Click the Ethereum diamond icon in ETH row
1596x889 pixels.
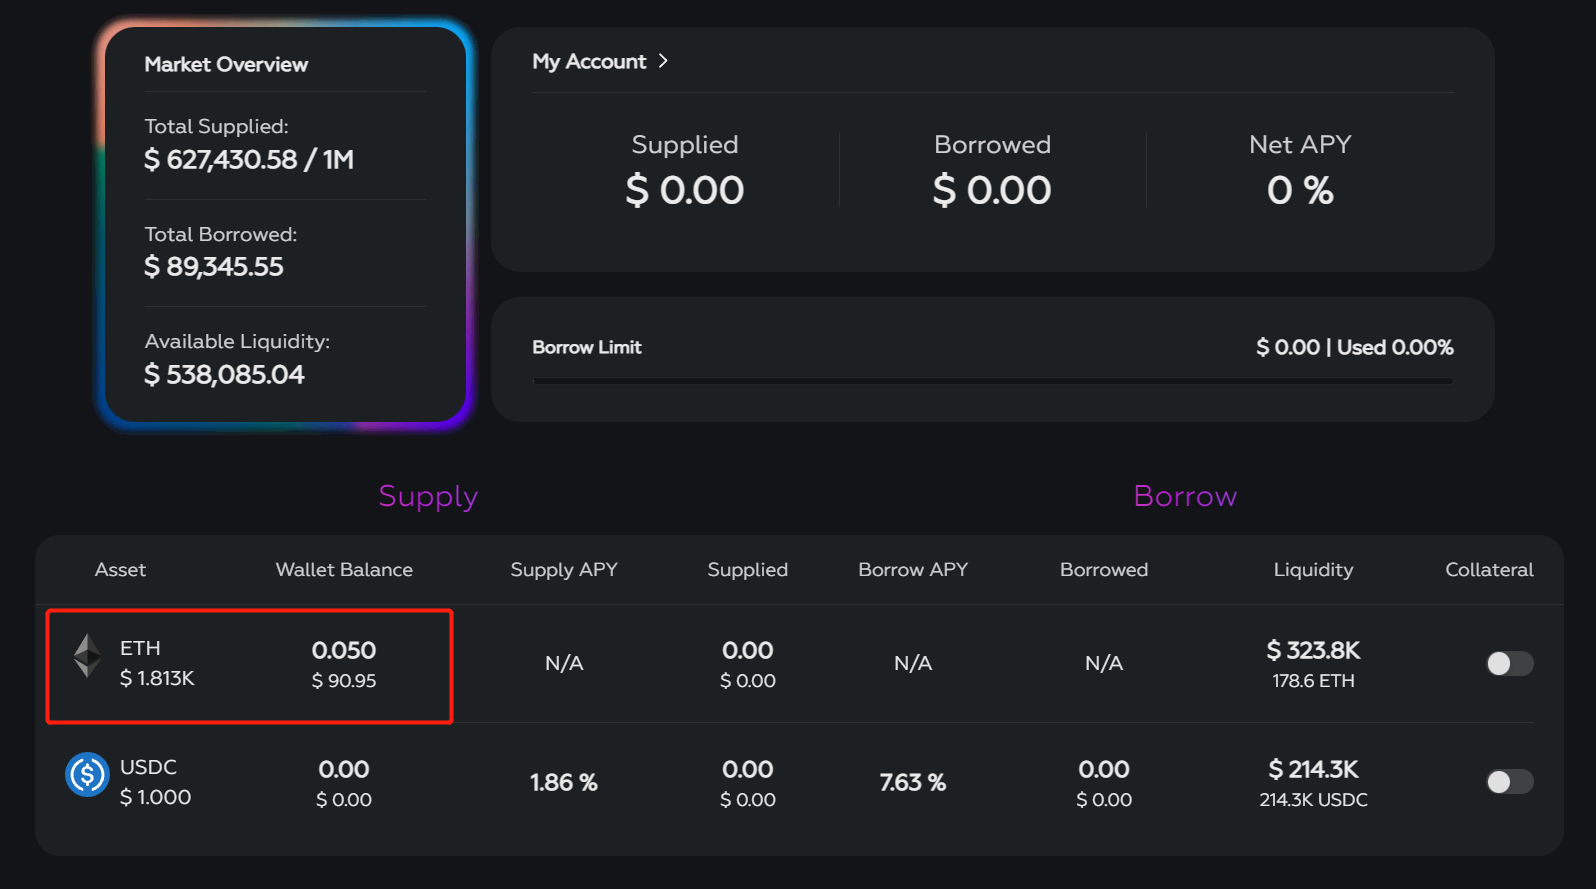click(x=87, y=656)
